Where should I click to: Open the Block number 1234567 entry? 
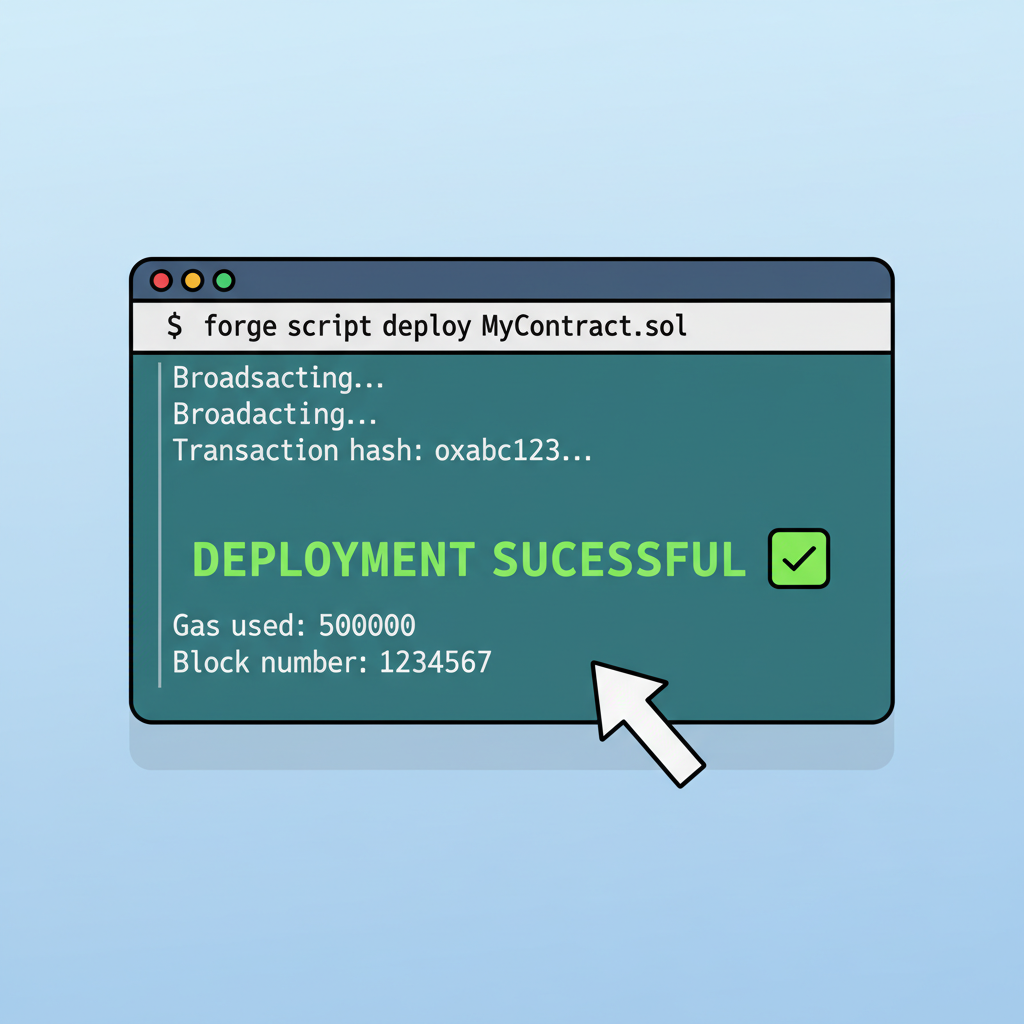click(x=331, y=662)
